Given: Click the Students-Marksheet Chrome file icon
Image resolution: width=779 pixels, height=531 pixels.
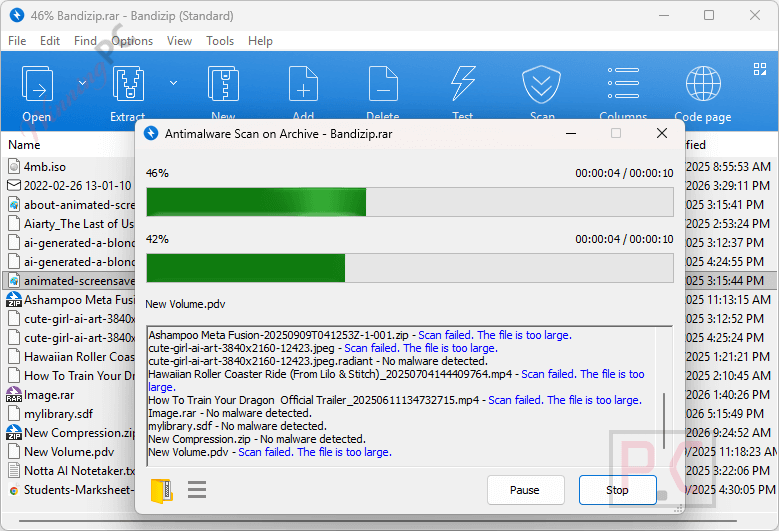Looking at the screenshot, I should coord(14,490).
